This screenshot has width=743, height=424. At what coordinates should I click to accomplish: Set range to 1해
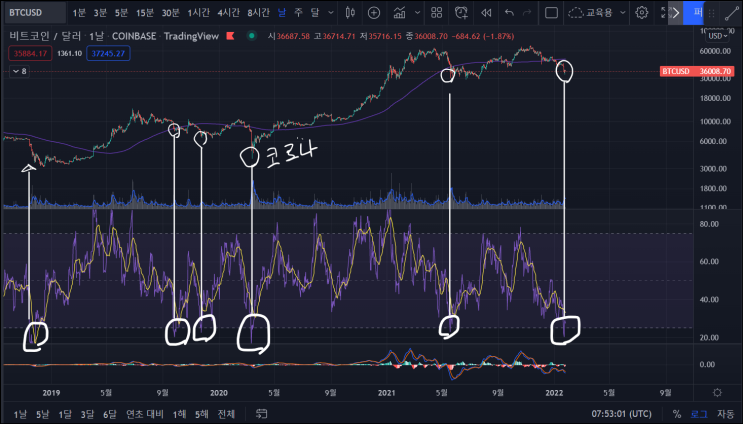[x=179, y=414]
